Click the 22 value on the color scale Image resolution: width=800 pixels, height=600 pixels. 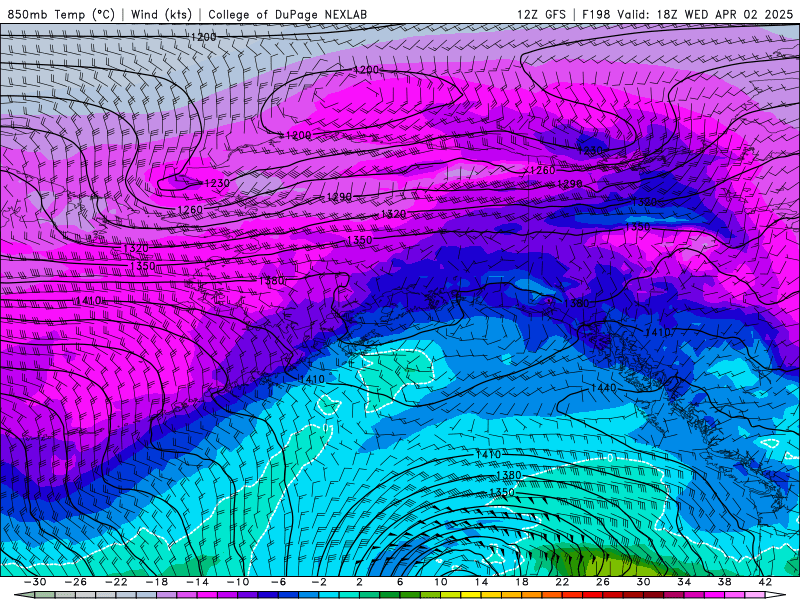(562, 582)
